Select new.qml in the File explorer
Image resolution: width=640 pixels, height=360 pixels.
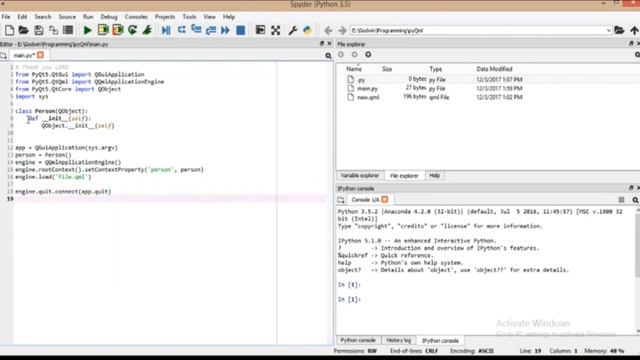[368, 98]
